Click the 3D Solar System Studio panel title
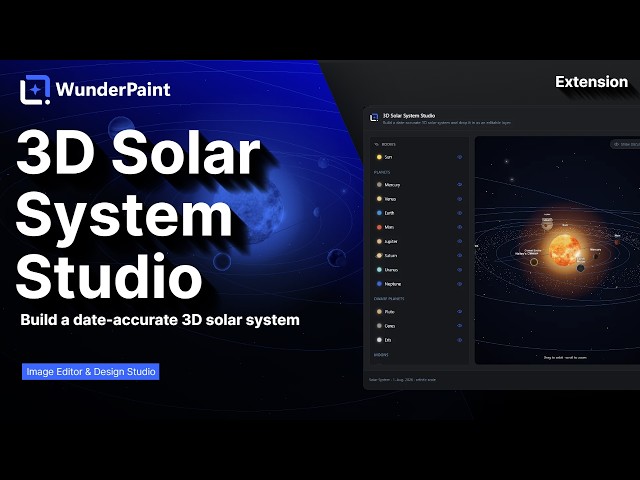The height and width of the screenshot is (480, 640). tap(409, 116)
